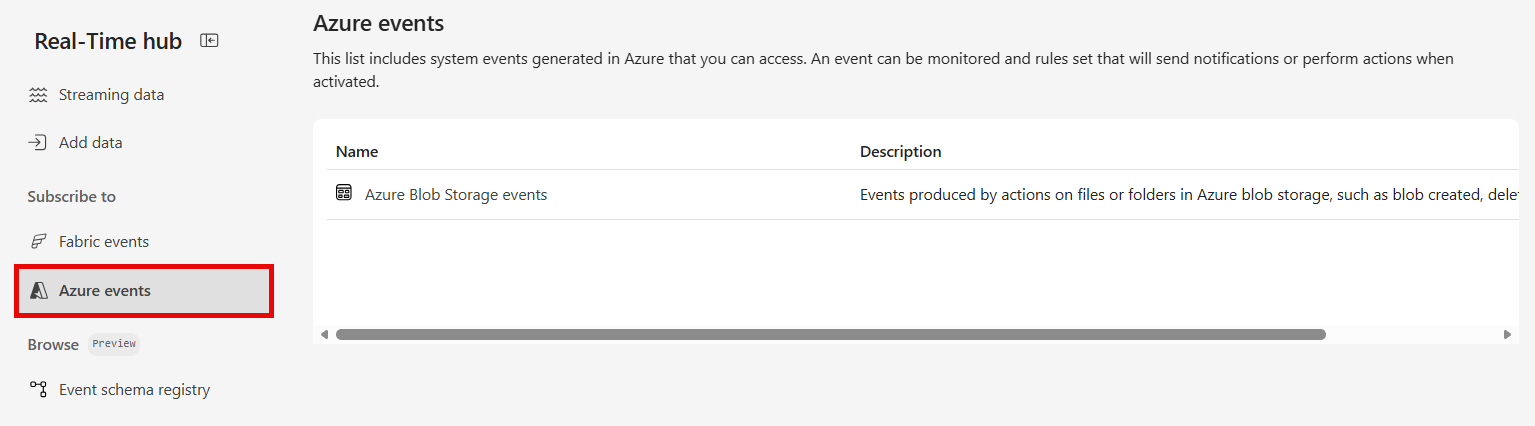Click the Event schema registry icon
This screenshot has height=426, width=1535.
(x=39, y=389)
